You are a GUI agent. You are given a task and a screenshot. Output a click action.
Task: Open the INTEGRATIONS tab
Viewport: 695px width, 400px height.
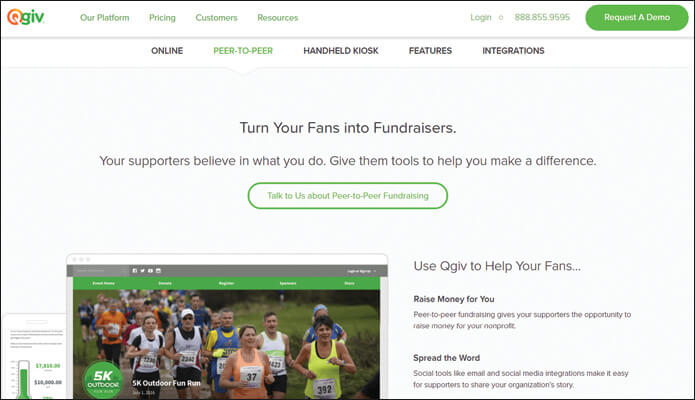click(x=513, y=51)
